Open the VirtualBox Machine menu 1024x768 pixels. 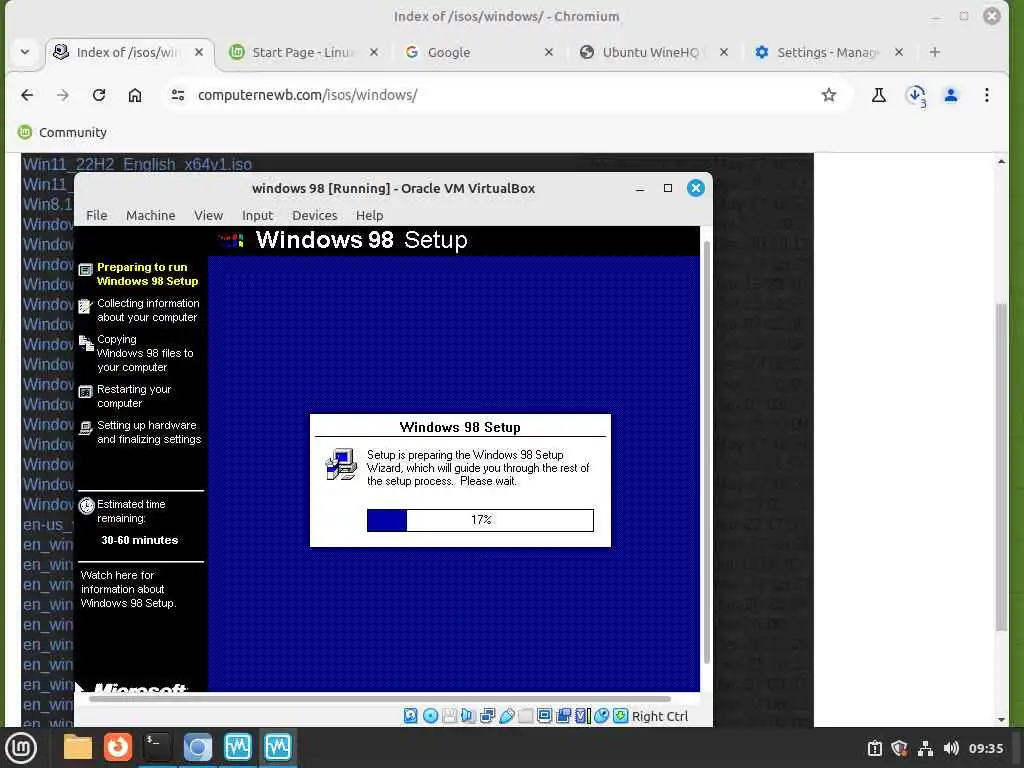click(151, 216)
